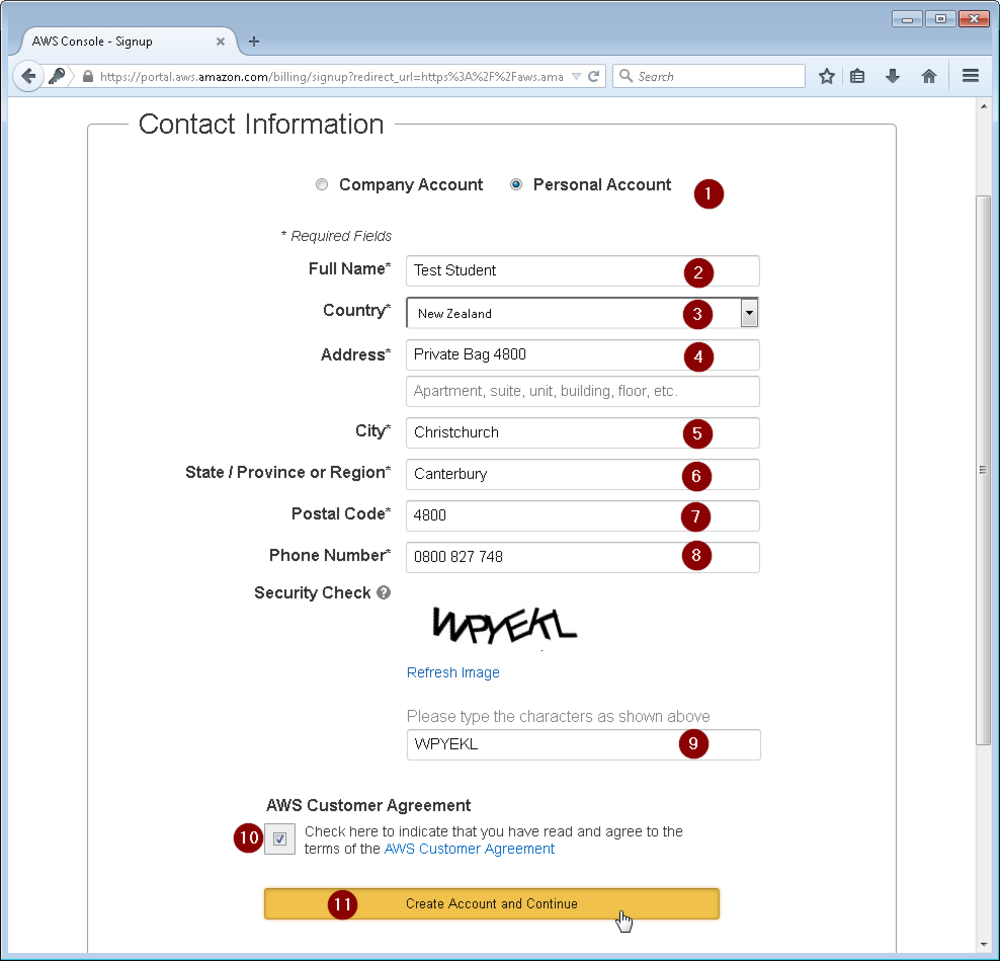Reload the page with refresh icon
Screen dimensions: 1000x961
coord(594,77)
